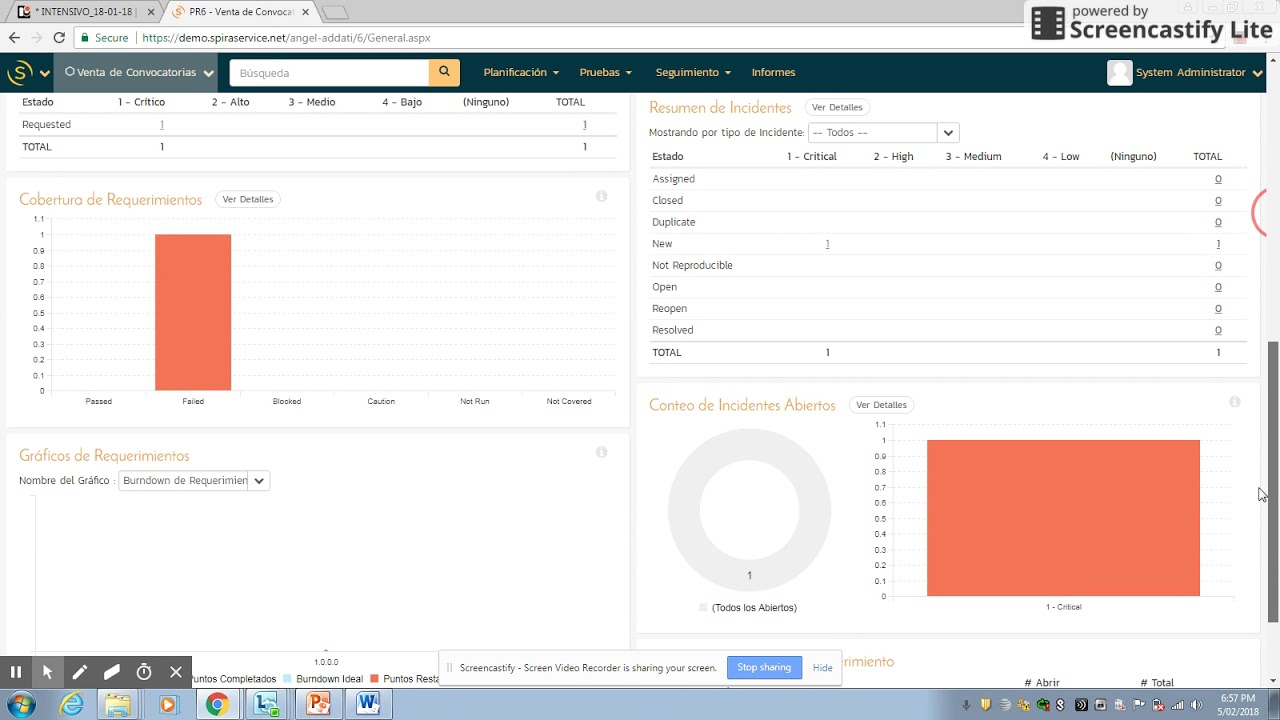Click the New incidents critical count link

(827, 244)
